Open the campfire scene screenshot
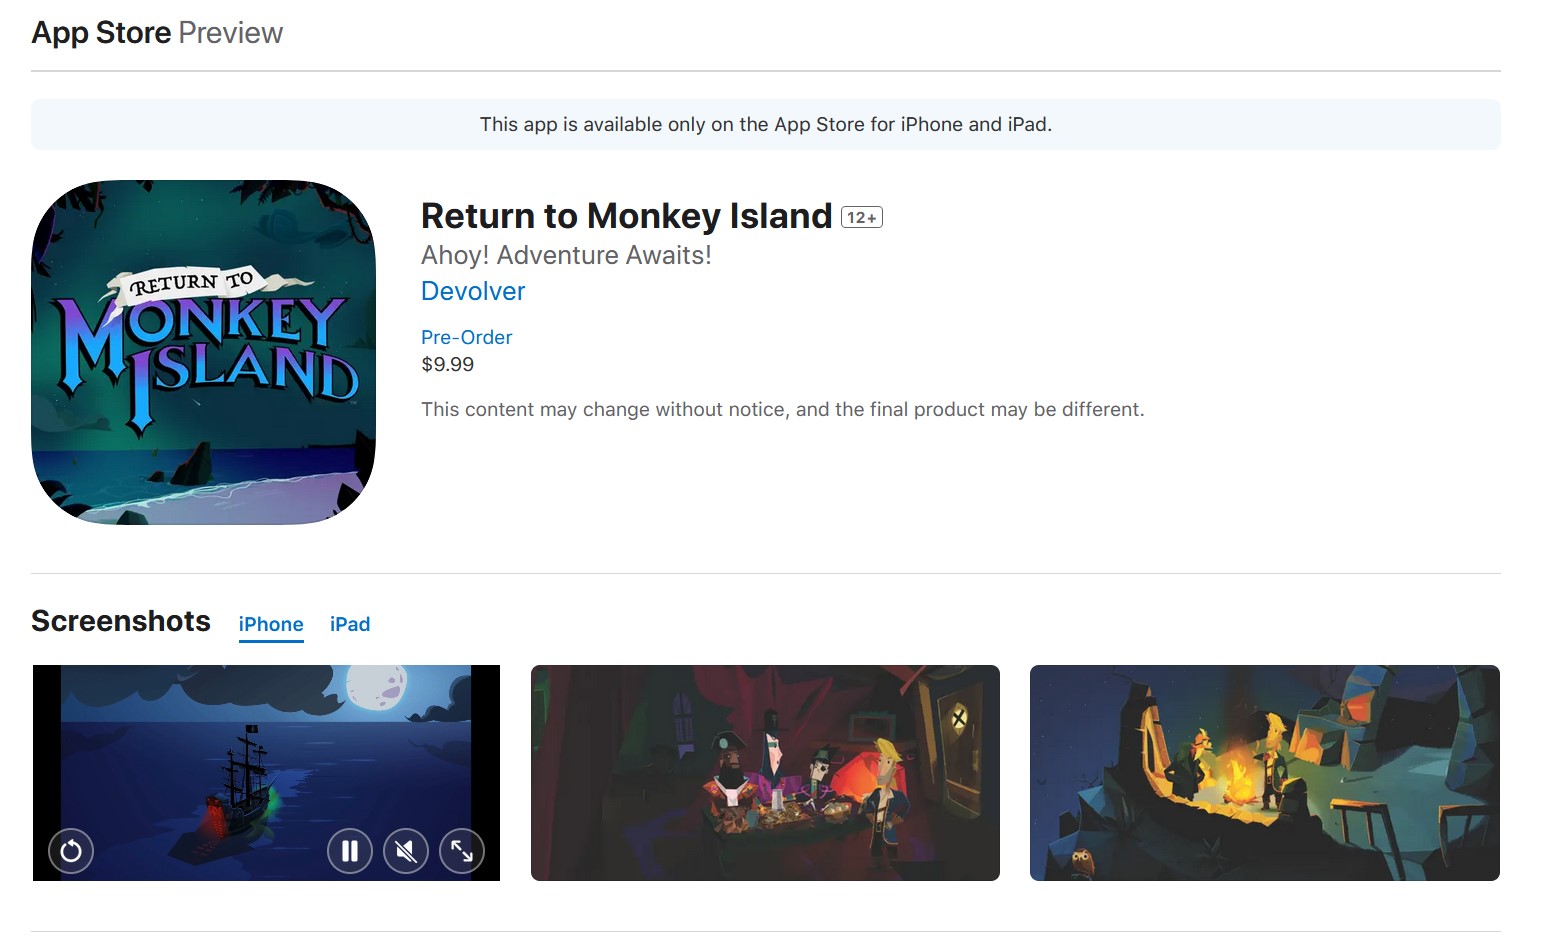 [x=1265, y=773]
